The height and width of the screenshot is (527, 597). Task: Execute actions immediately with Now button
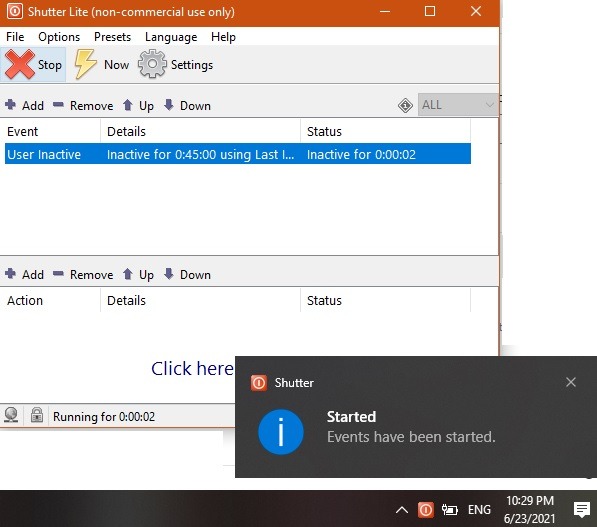coord(102,64)
